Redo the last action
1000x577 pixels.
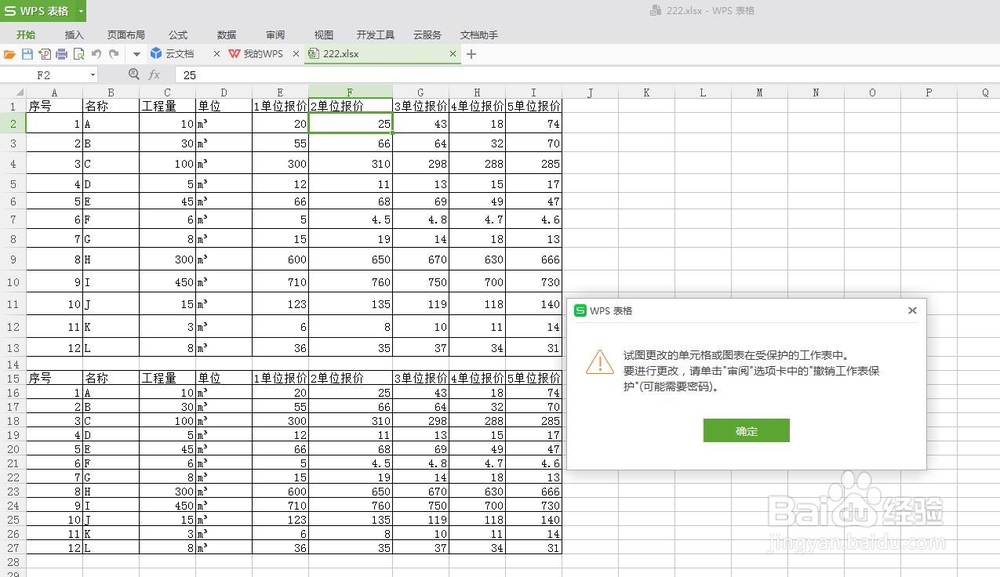pos(114,54)
